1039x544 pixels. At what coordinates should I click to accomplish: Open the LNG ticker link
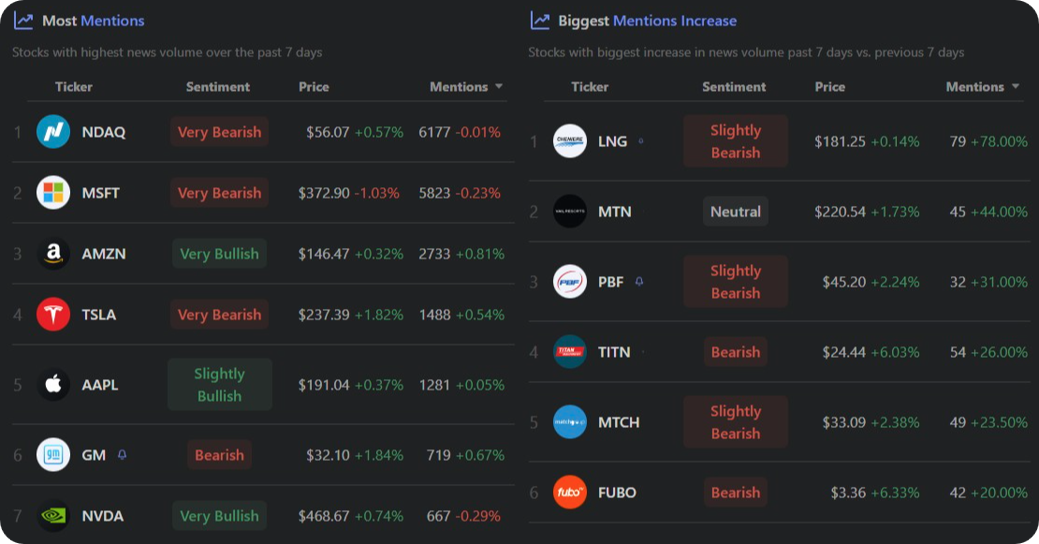pos(612,141)
